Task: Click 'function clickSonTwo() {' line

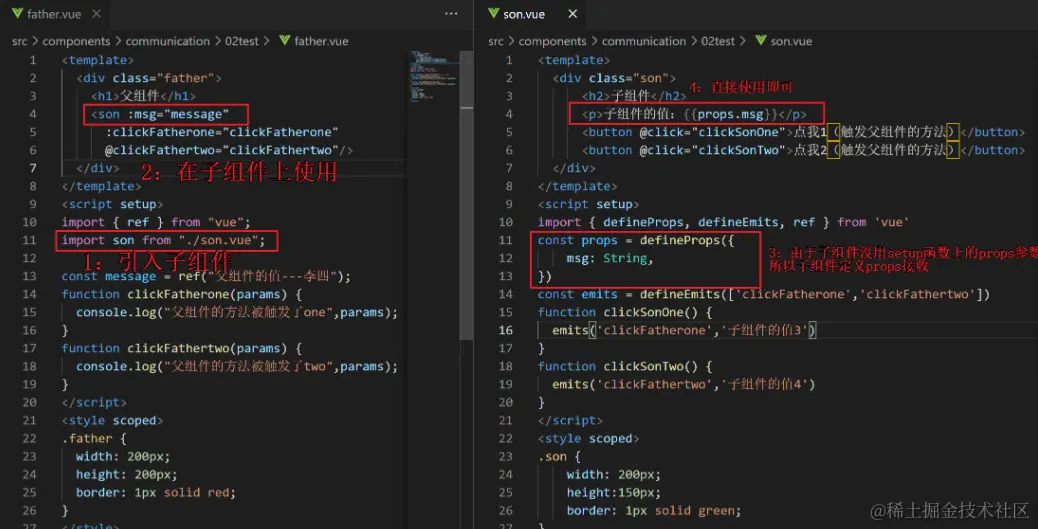Action: point(625,366)
